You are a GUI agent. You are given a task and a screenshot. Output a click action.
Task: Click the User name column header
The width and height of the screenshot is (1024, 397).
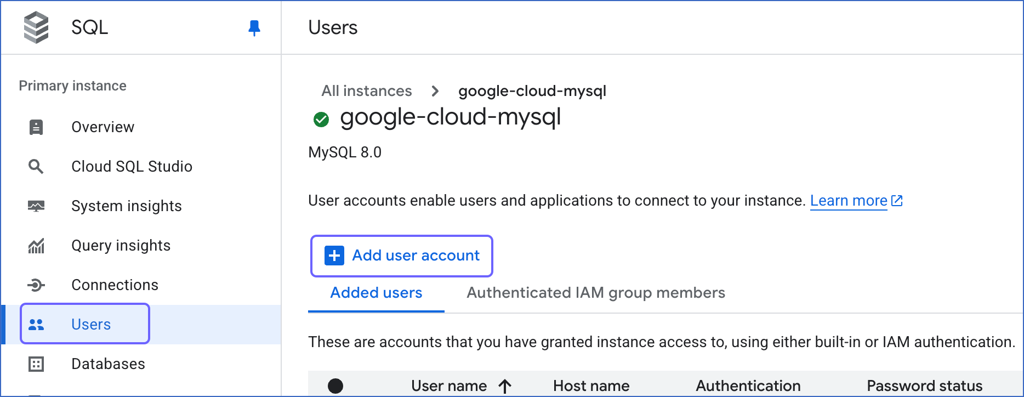point(449,387)
